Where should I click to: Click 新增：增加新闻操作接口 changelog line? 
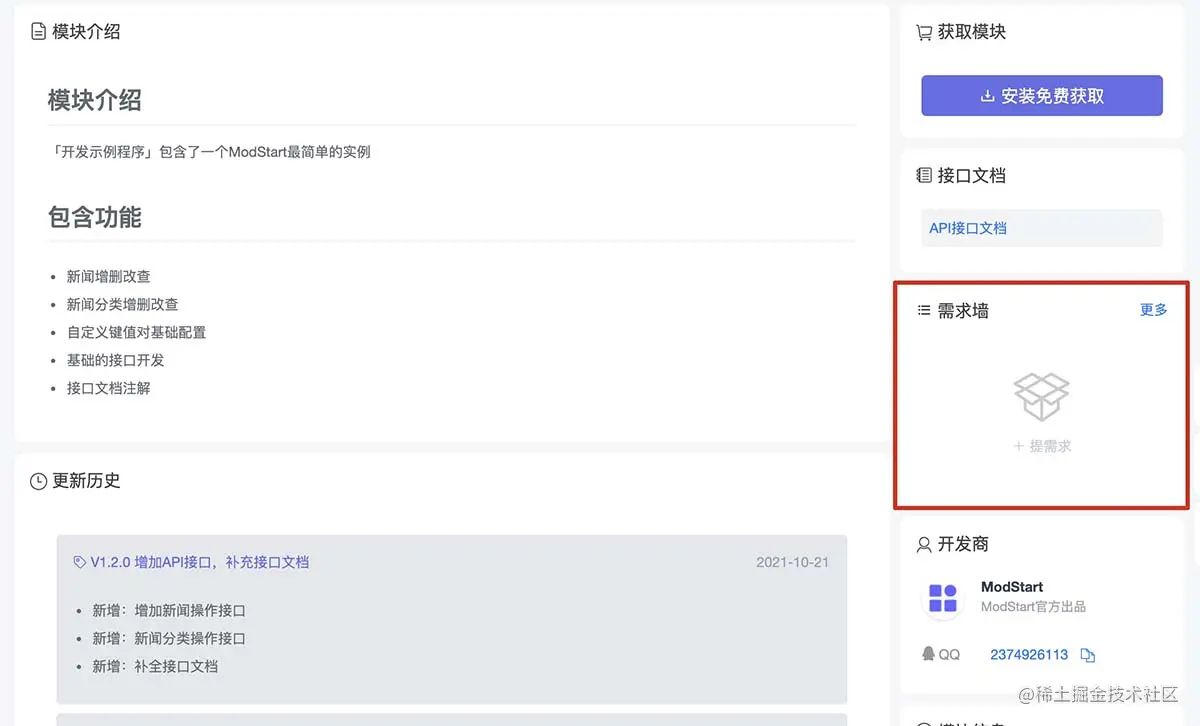click(169, 610)
